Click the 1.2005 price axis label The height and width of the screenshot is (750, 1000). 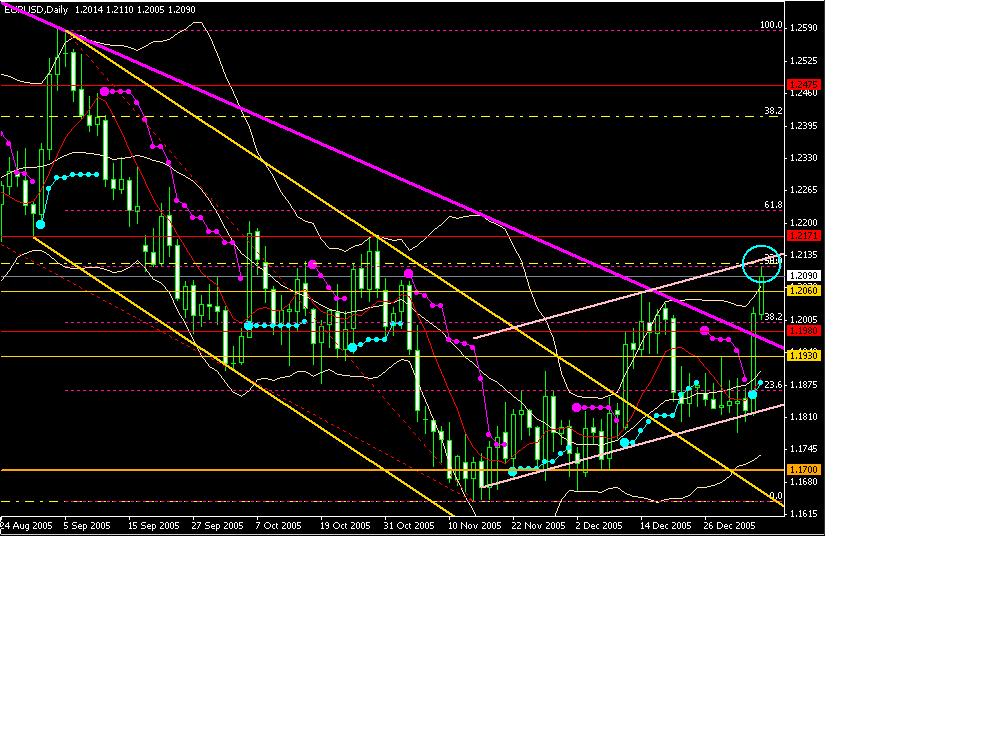coord(804,320)
